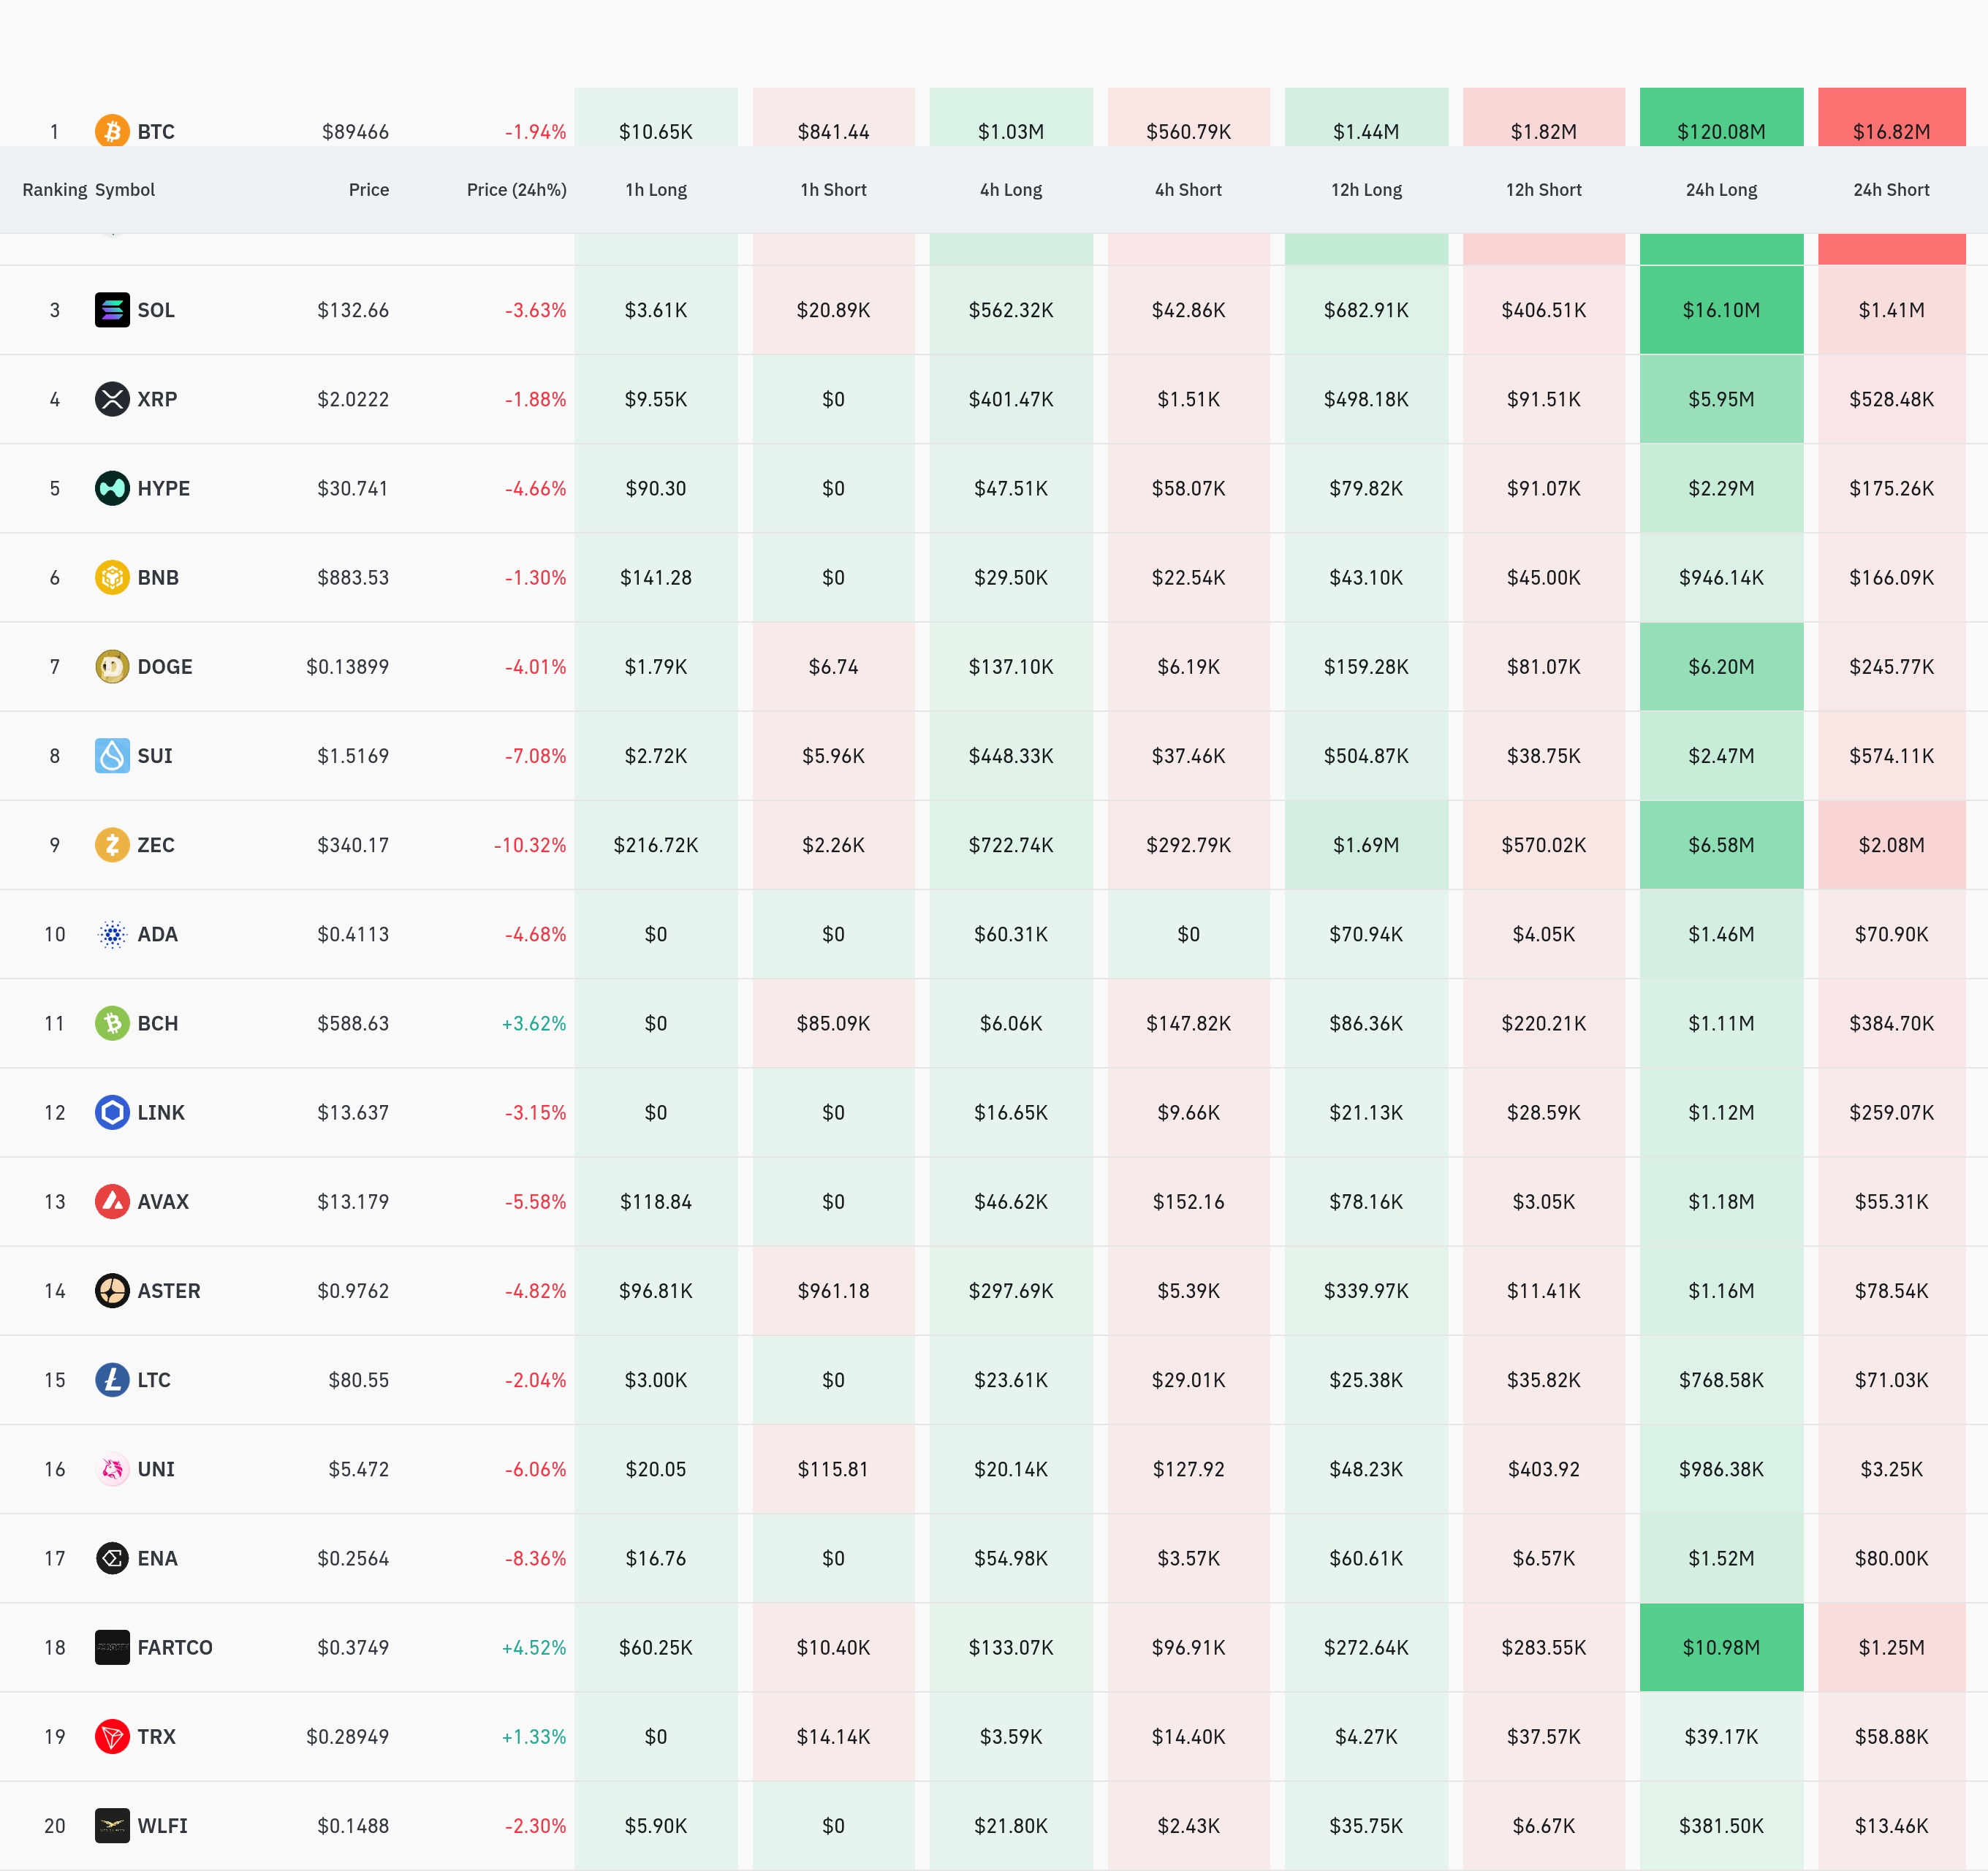Click the WLFI symbol name
The height and width of the screenshot is (1871, 1988).
click(x=162, y=1826)
